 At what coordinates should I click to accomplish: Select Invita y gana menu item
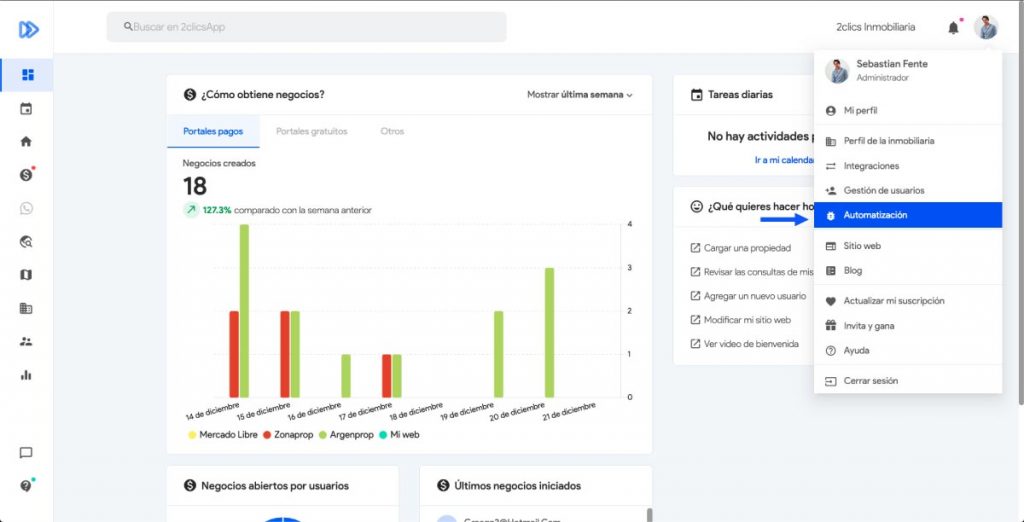point(908,326)
